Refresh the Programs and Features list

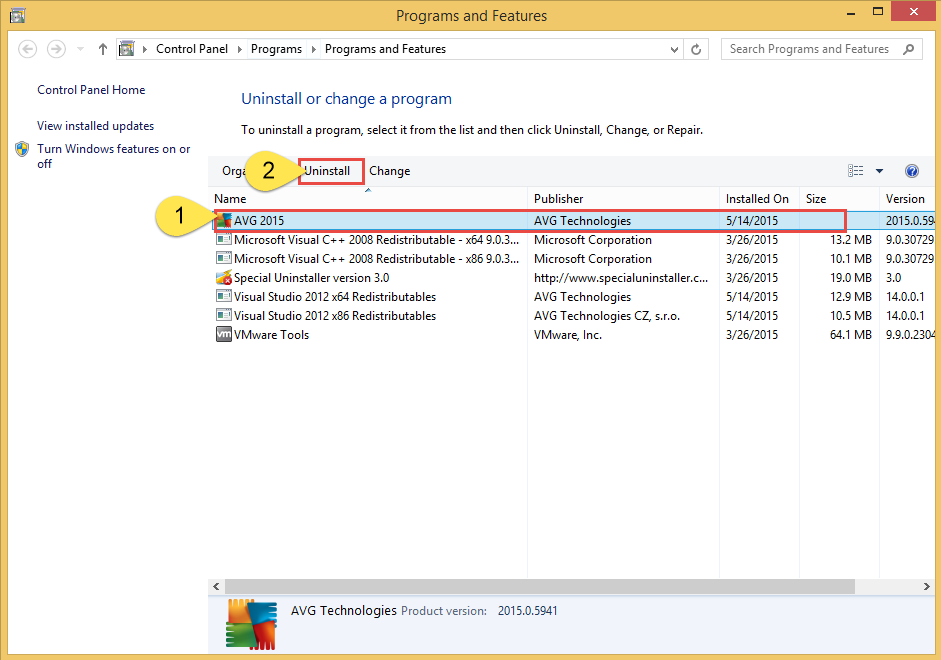(696, 49)
